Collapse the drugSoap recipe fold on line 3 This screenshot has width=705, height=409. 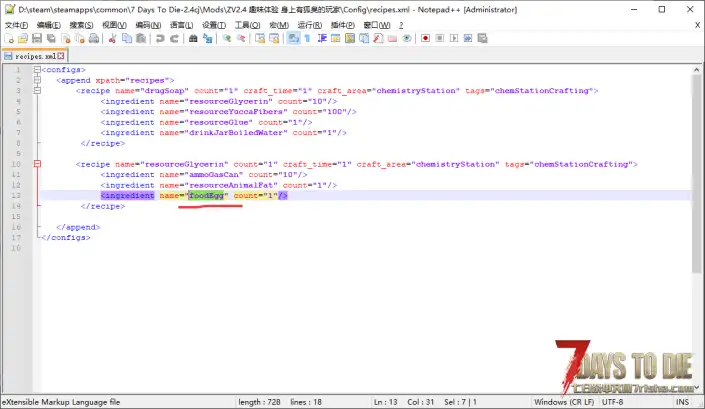click(37, 90)
